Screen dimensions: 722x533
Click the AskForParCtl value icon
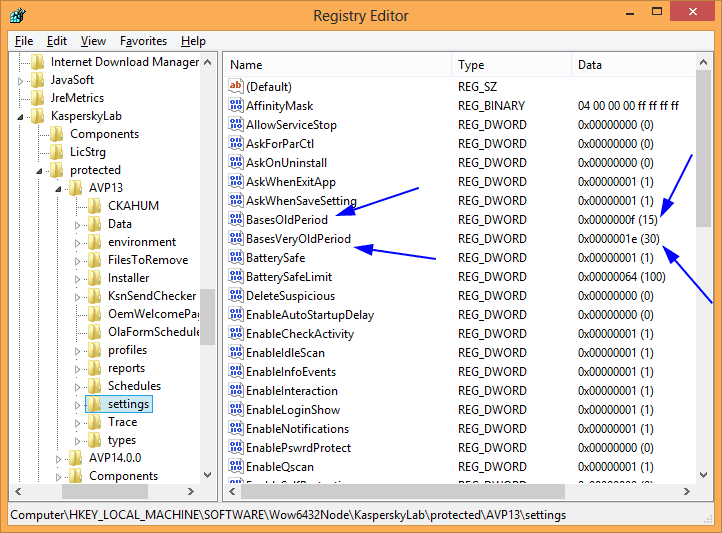click(x=236, y=143)
